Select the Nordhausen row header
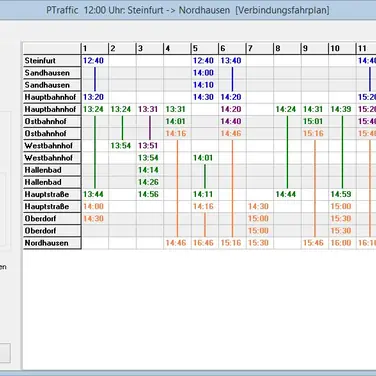The image size is (376, 376). tap(52, 243)
